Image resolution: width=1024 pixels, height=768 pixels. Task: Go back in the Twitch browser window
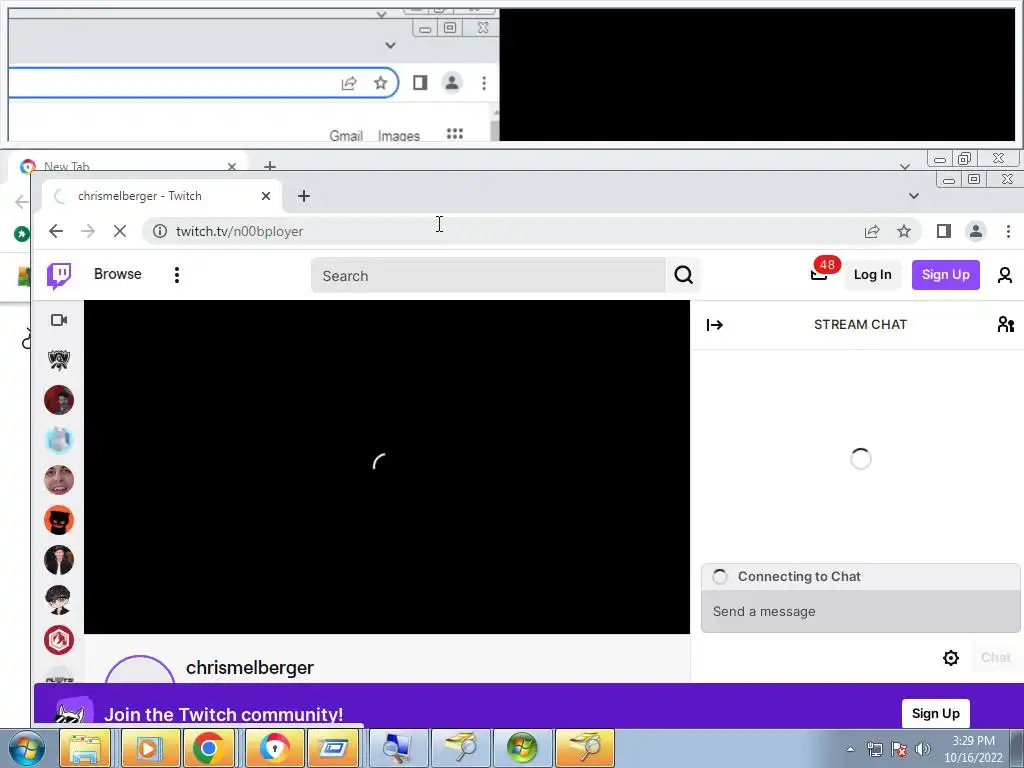pyautogui.click(x=56, y=231)
